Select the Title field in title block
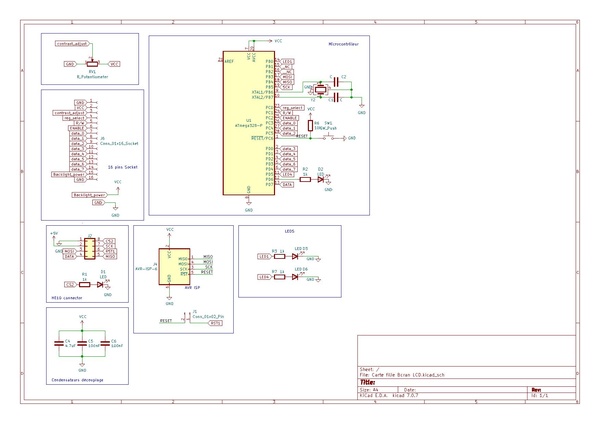 click(368, 382)
